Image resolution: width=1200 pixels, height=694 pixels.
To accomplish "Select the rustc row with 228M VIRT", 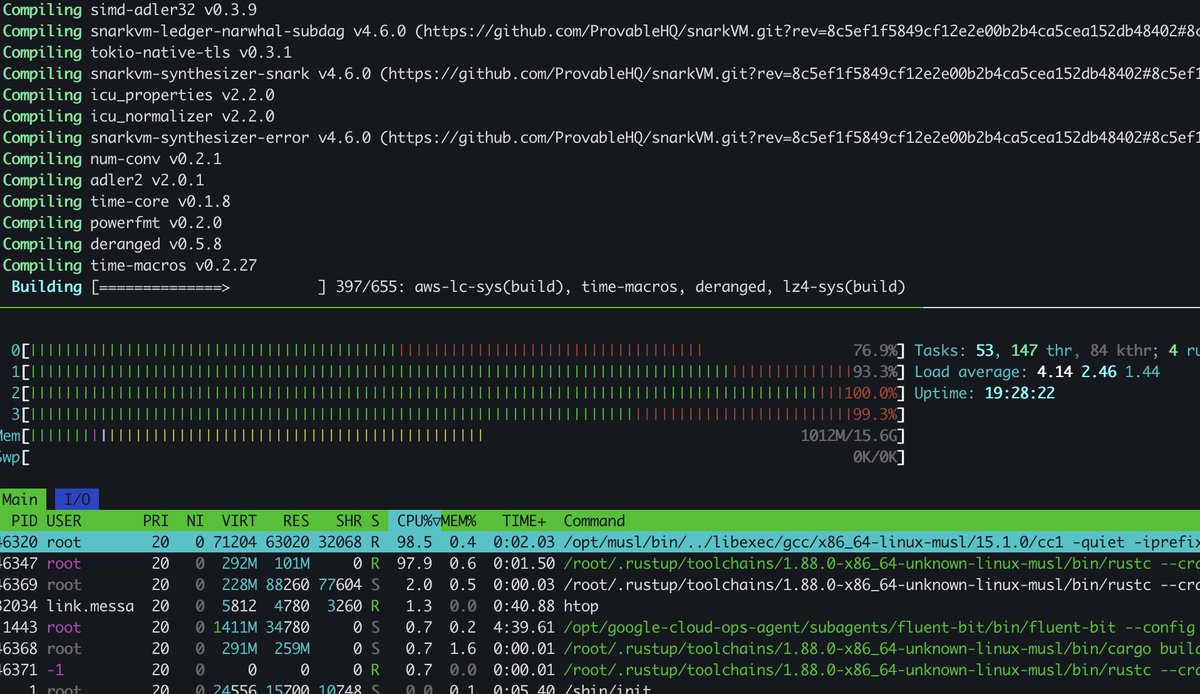I will click(600, 584).
